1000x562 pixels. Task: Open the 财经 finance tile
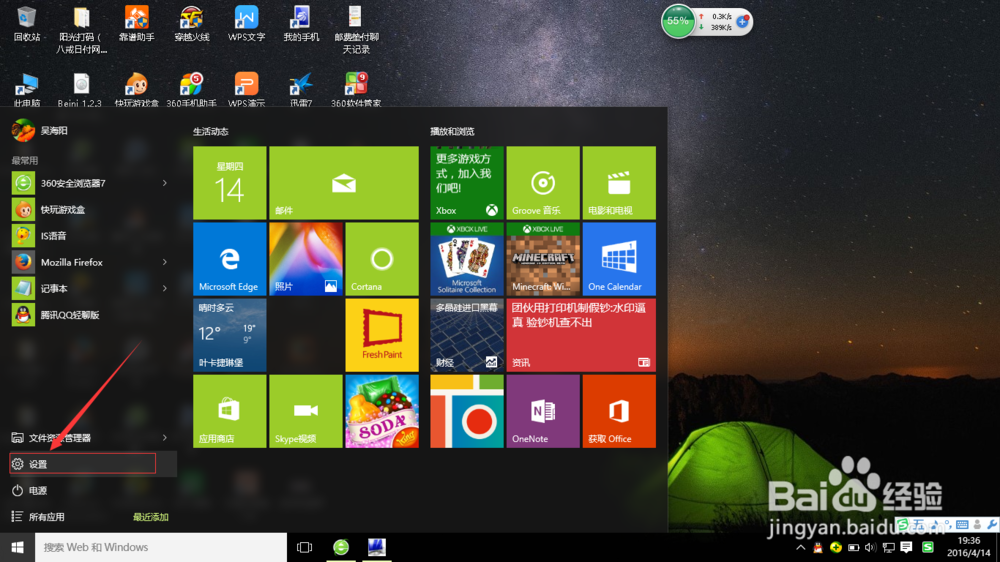click(x=467, y=334)
